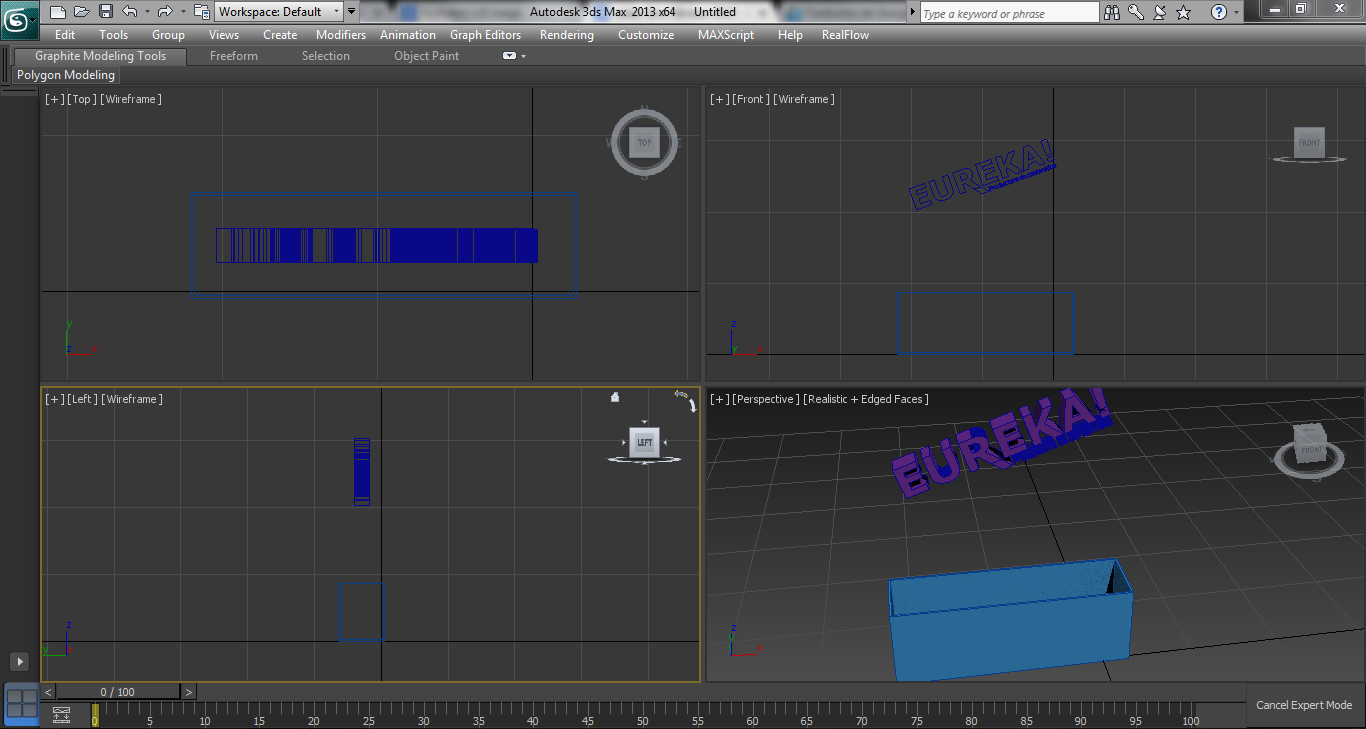1366x729 pixels.
Task: Open the Create menu
Action: click(x=280, y=35)
